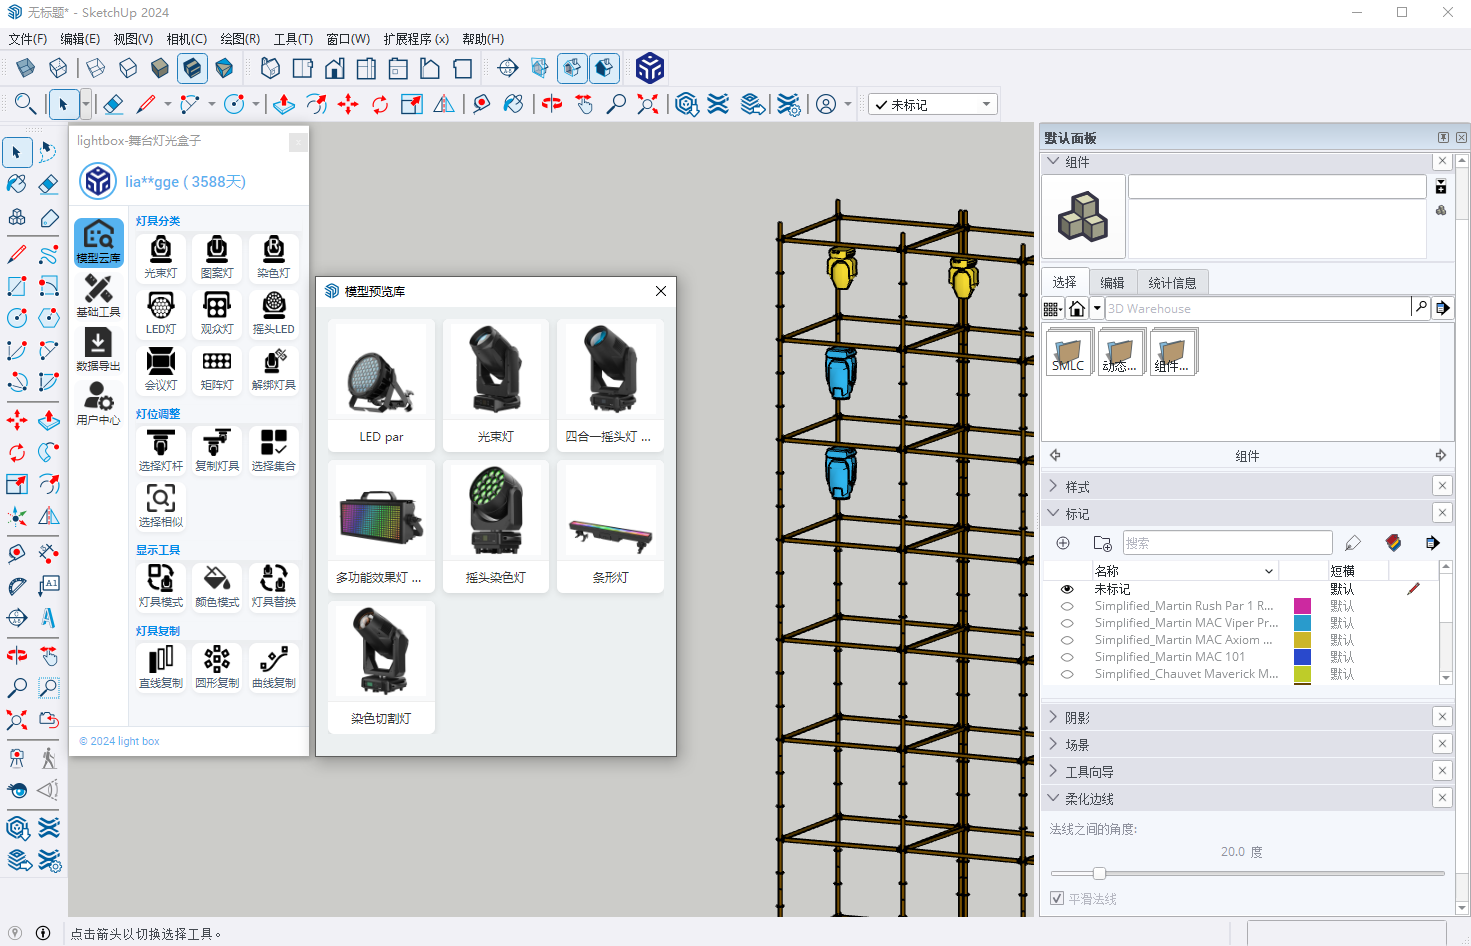Toggle visibility of Simplified_Martin MAC Axiom tag
The image size is (1471, 946).
click(1067, 640)
